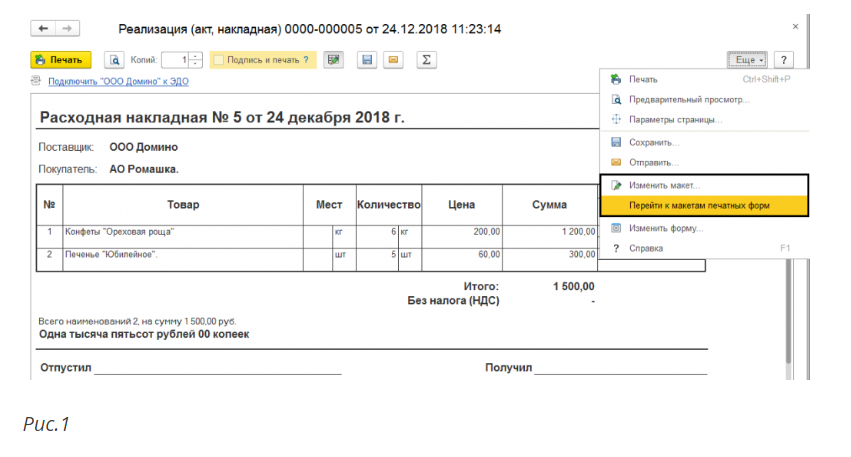The image size is (851, 457).
Task: Click the forward navigation arrow
Action: pos(67,29)
